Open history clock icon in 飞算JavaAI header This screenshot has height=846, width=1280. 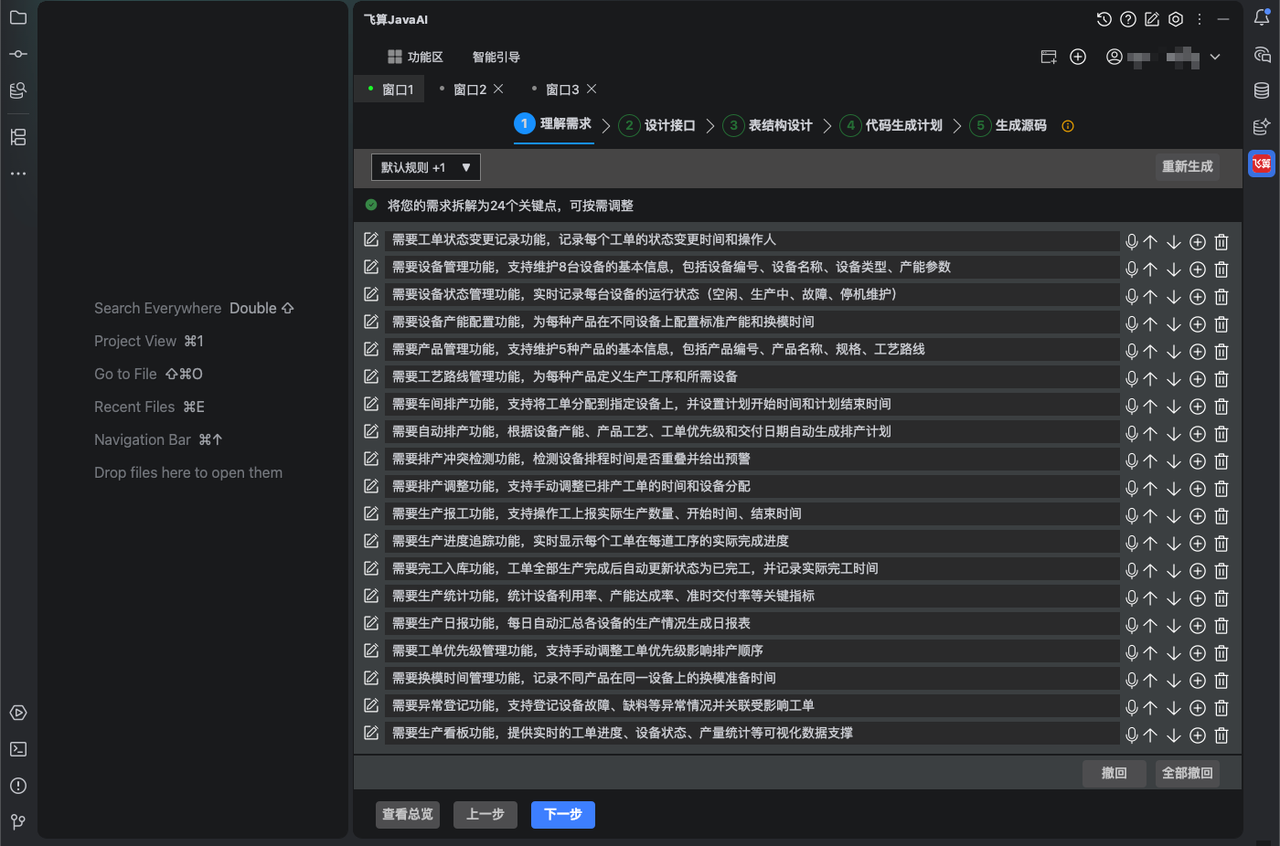click(x=1104, y=19)
